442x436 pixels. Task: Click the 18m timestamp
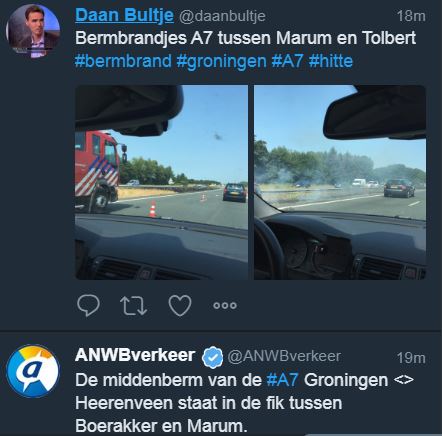411,16
